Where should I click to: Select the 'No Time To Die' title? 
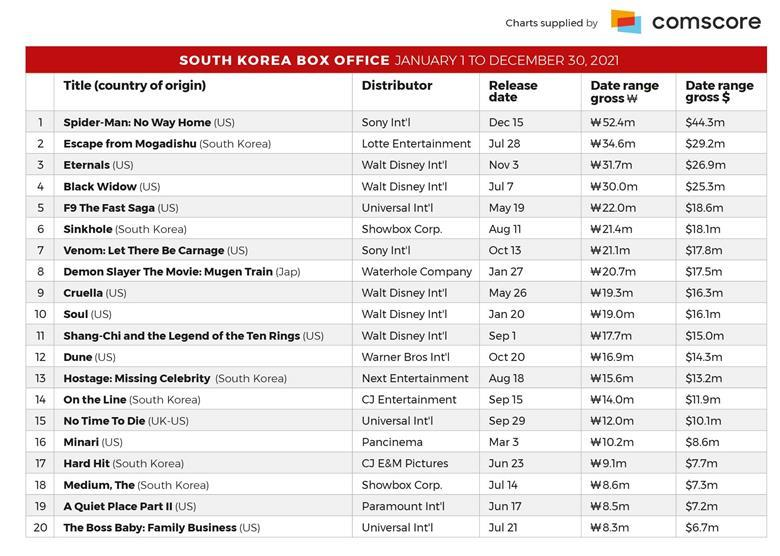[x=104, y=421]
